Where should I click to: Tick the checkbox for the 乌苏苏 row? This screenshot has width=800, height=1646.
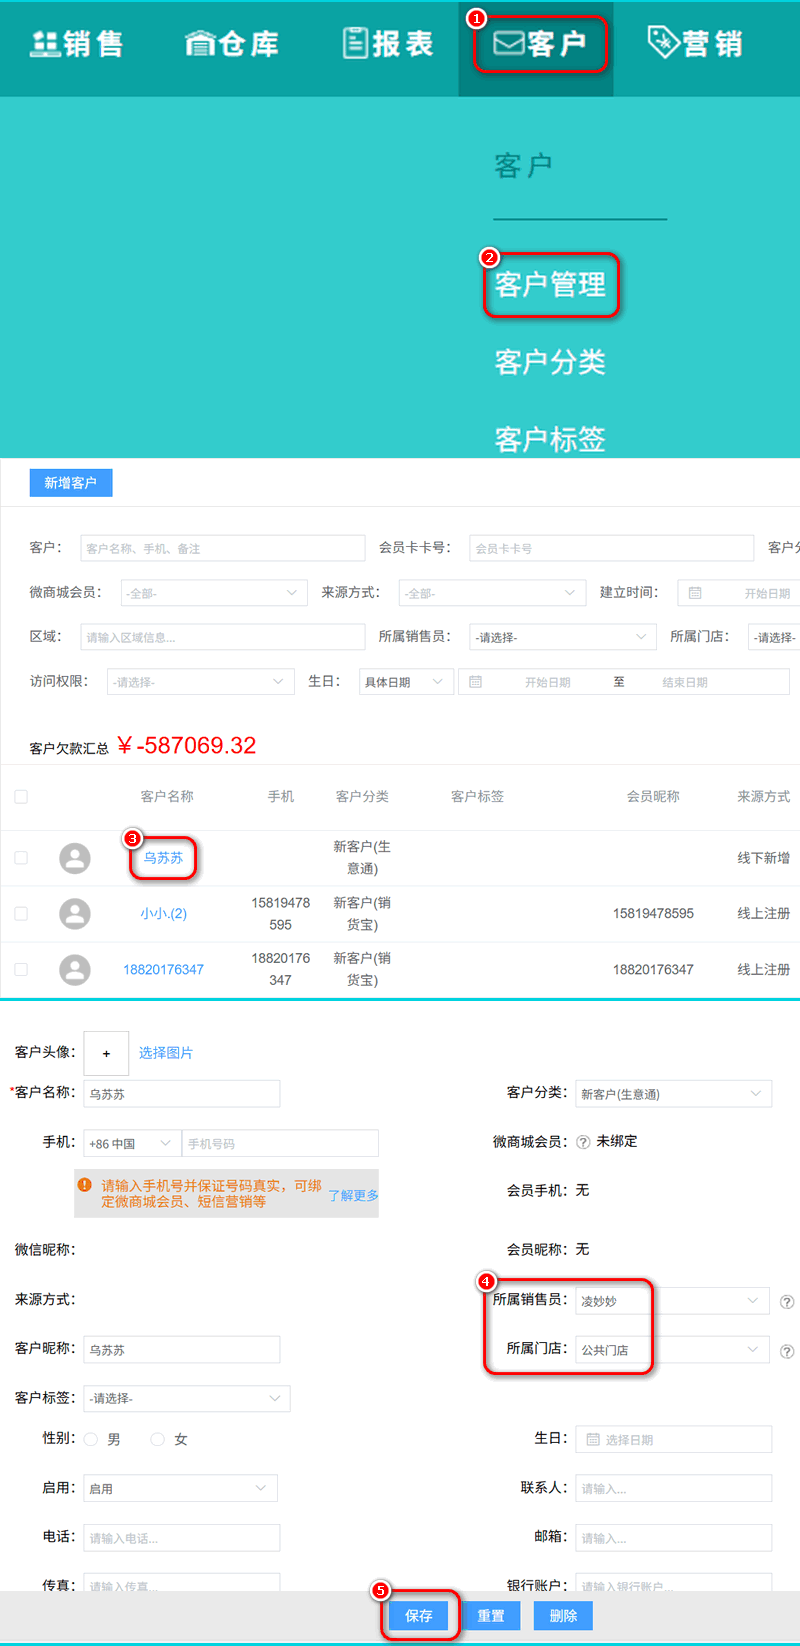pos(21,858)
